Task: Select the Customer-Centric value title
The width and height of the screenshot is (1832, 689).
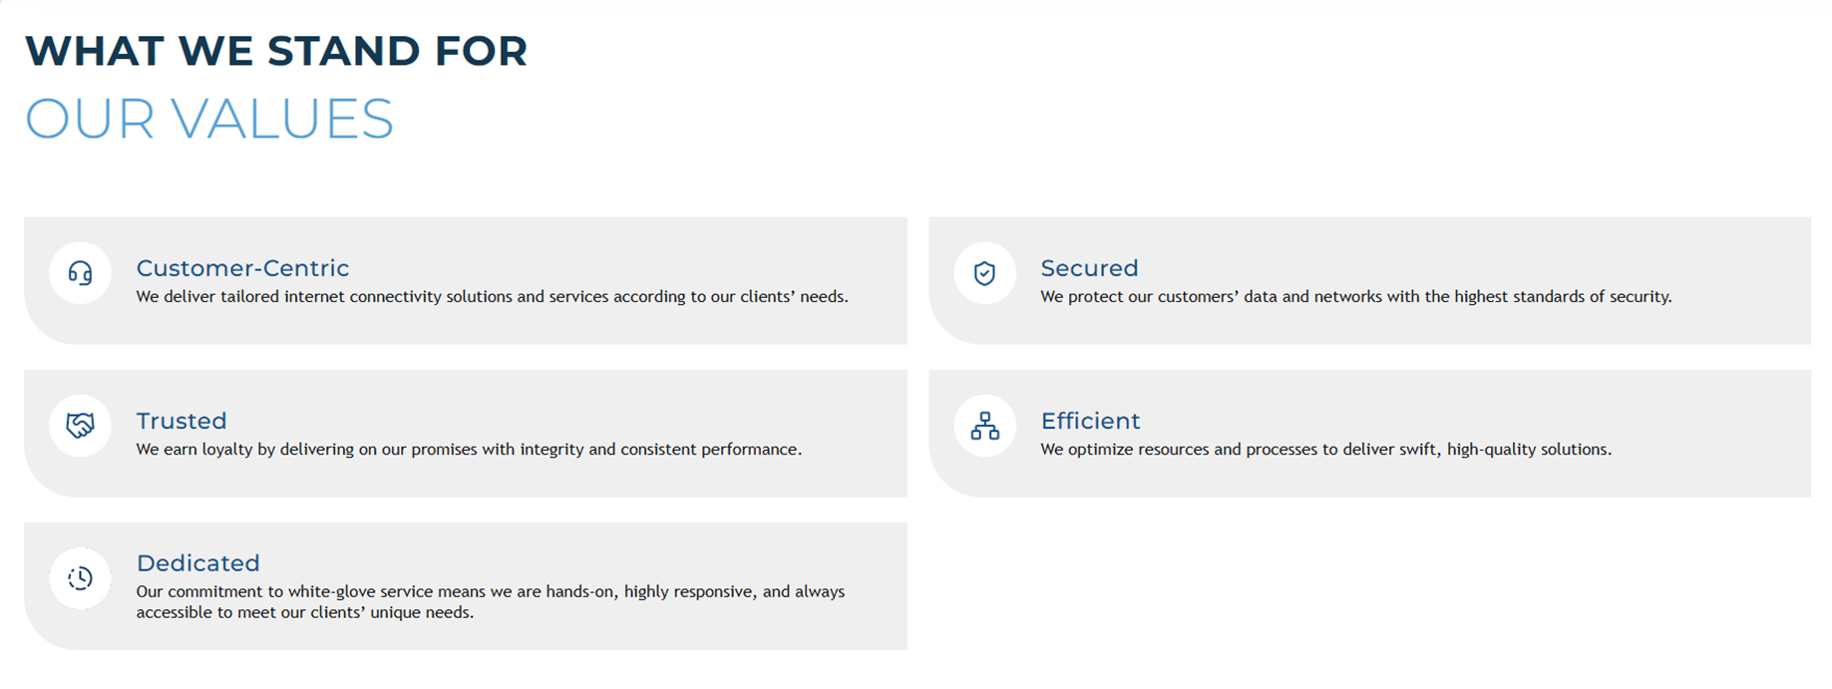Action: coord(243,268)
